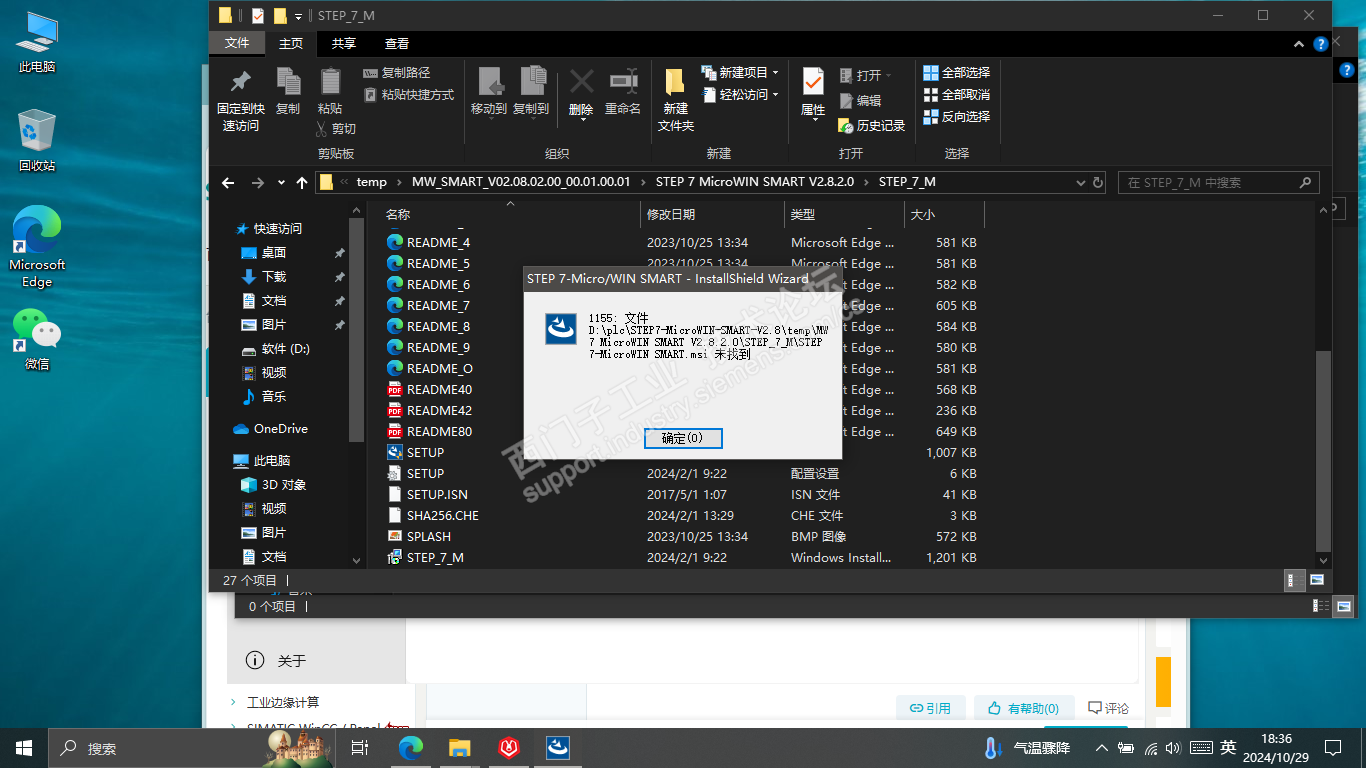Sort files by 修改日期 column header
This screenshot has height=768, width=1366.
click(712, 214)
